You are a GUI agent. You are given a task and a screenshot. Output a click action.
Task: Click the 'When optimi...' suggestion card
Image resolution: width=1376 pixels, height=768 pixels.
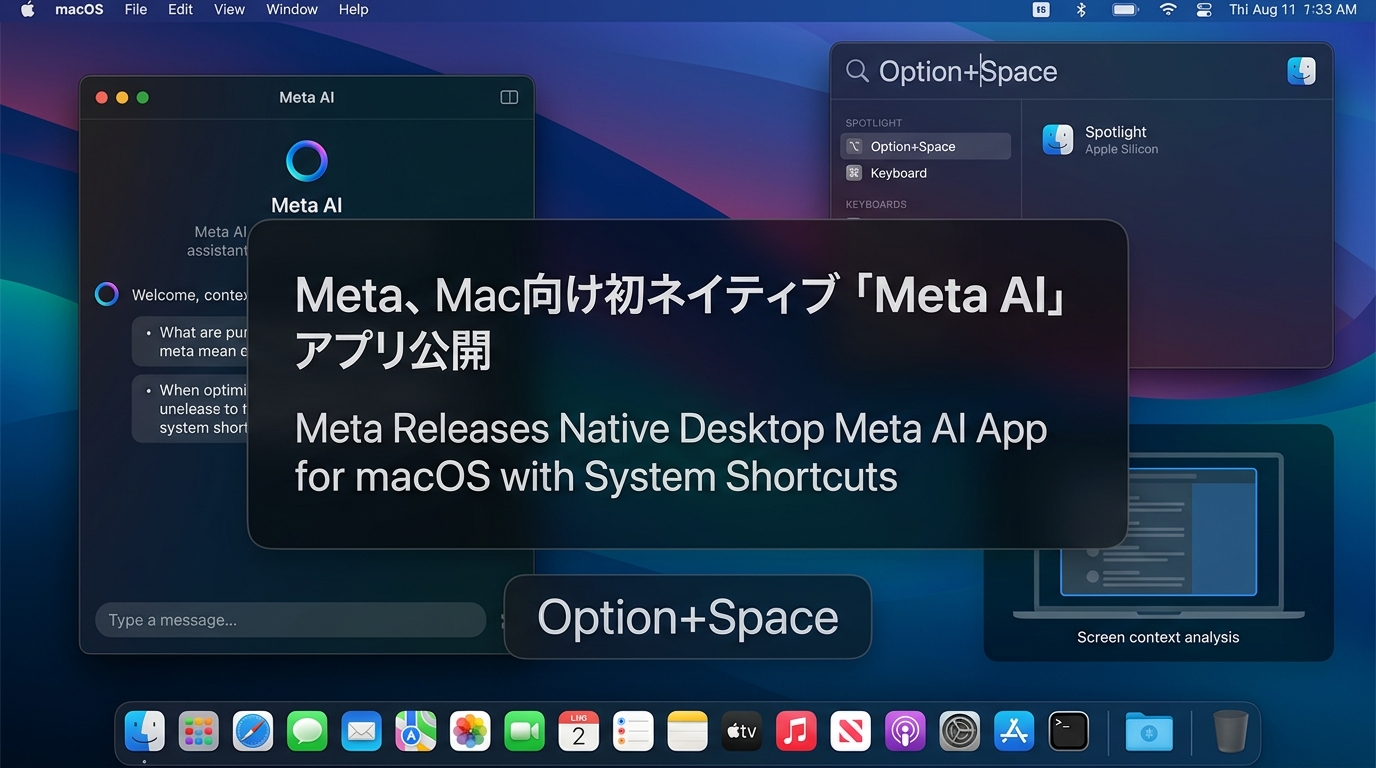(x=190, y=409)
